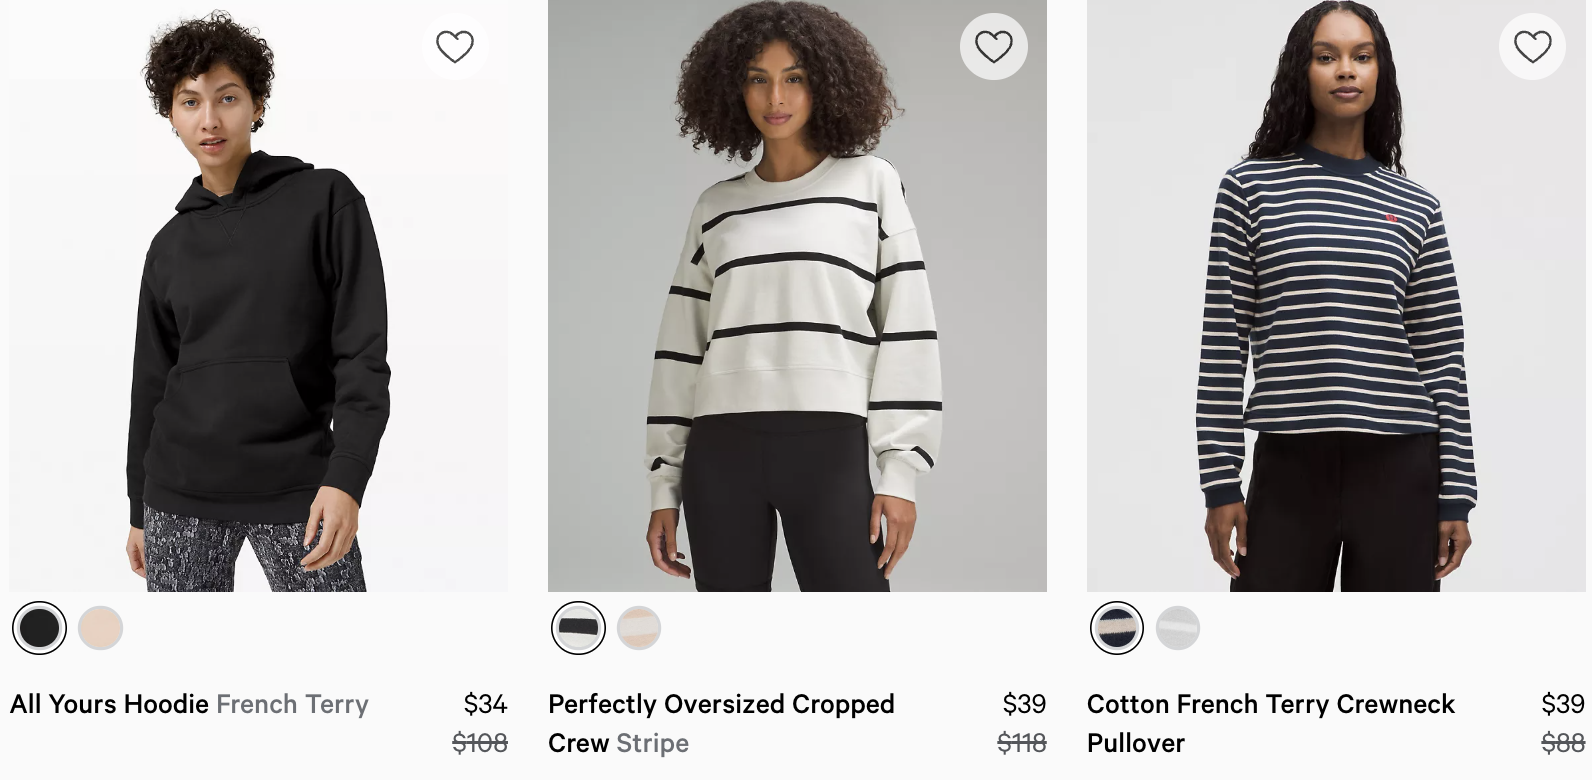1592x780 pixels.
Task: Choose the beige swatch for All Yours Hoodie
Action: click(x=100, y=628)
